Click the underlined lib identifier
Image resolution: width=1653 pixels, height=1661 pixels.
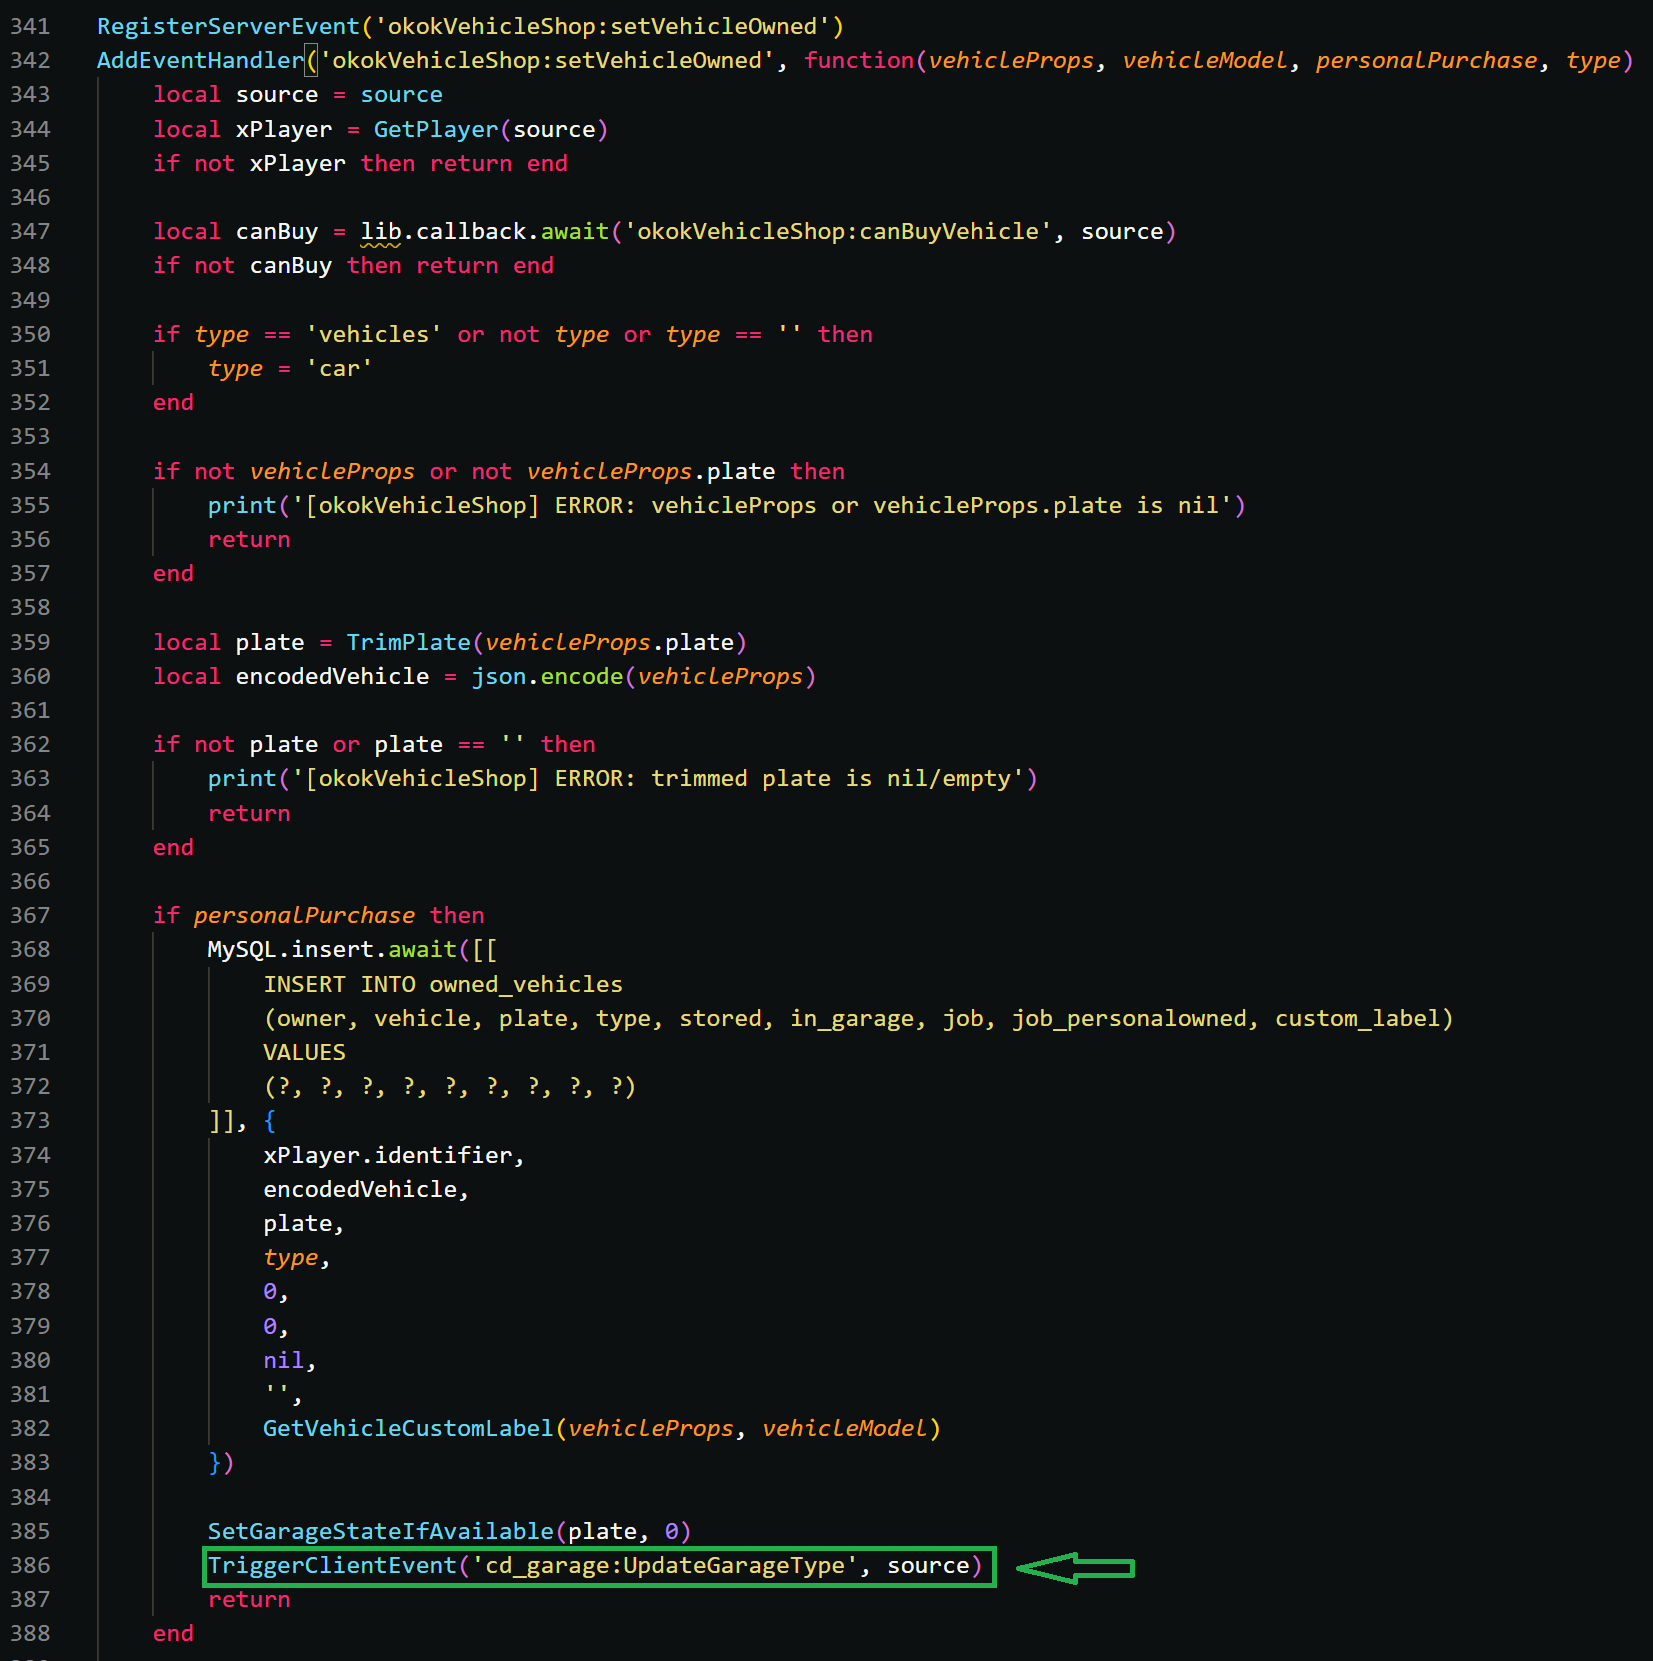pos(380,232)
